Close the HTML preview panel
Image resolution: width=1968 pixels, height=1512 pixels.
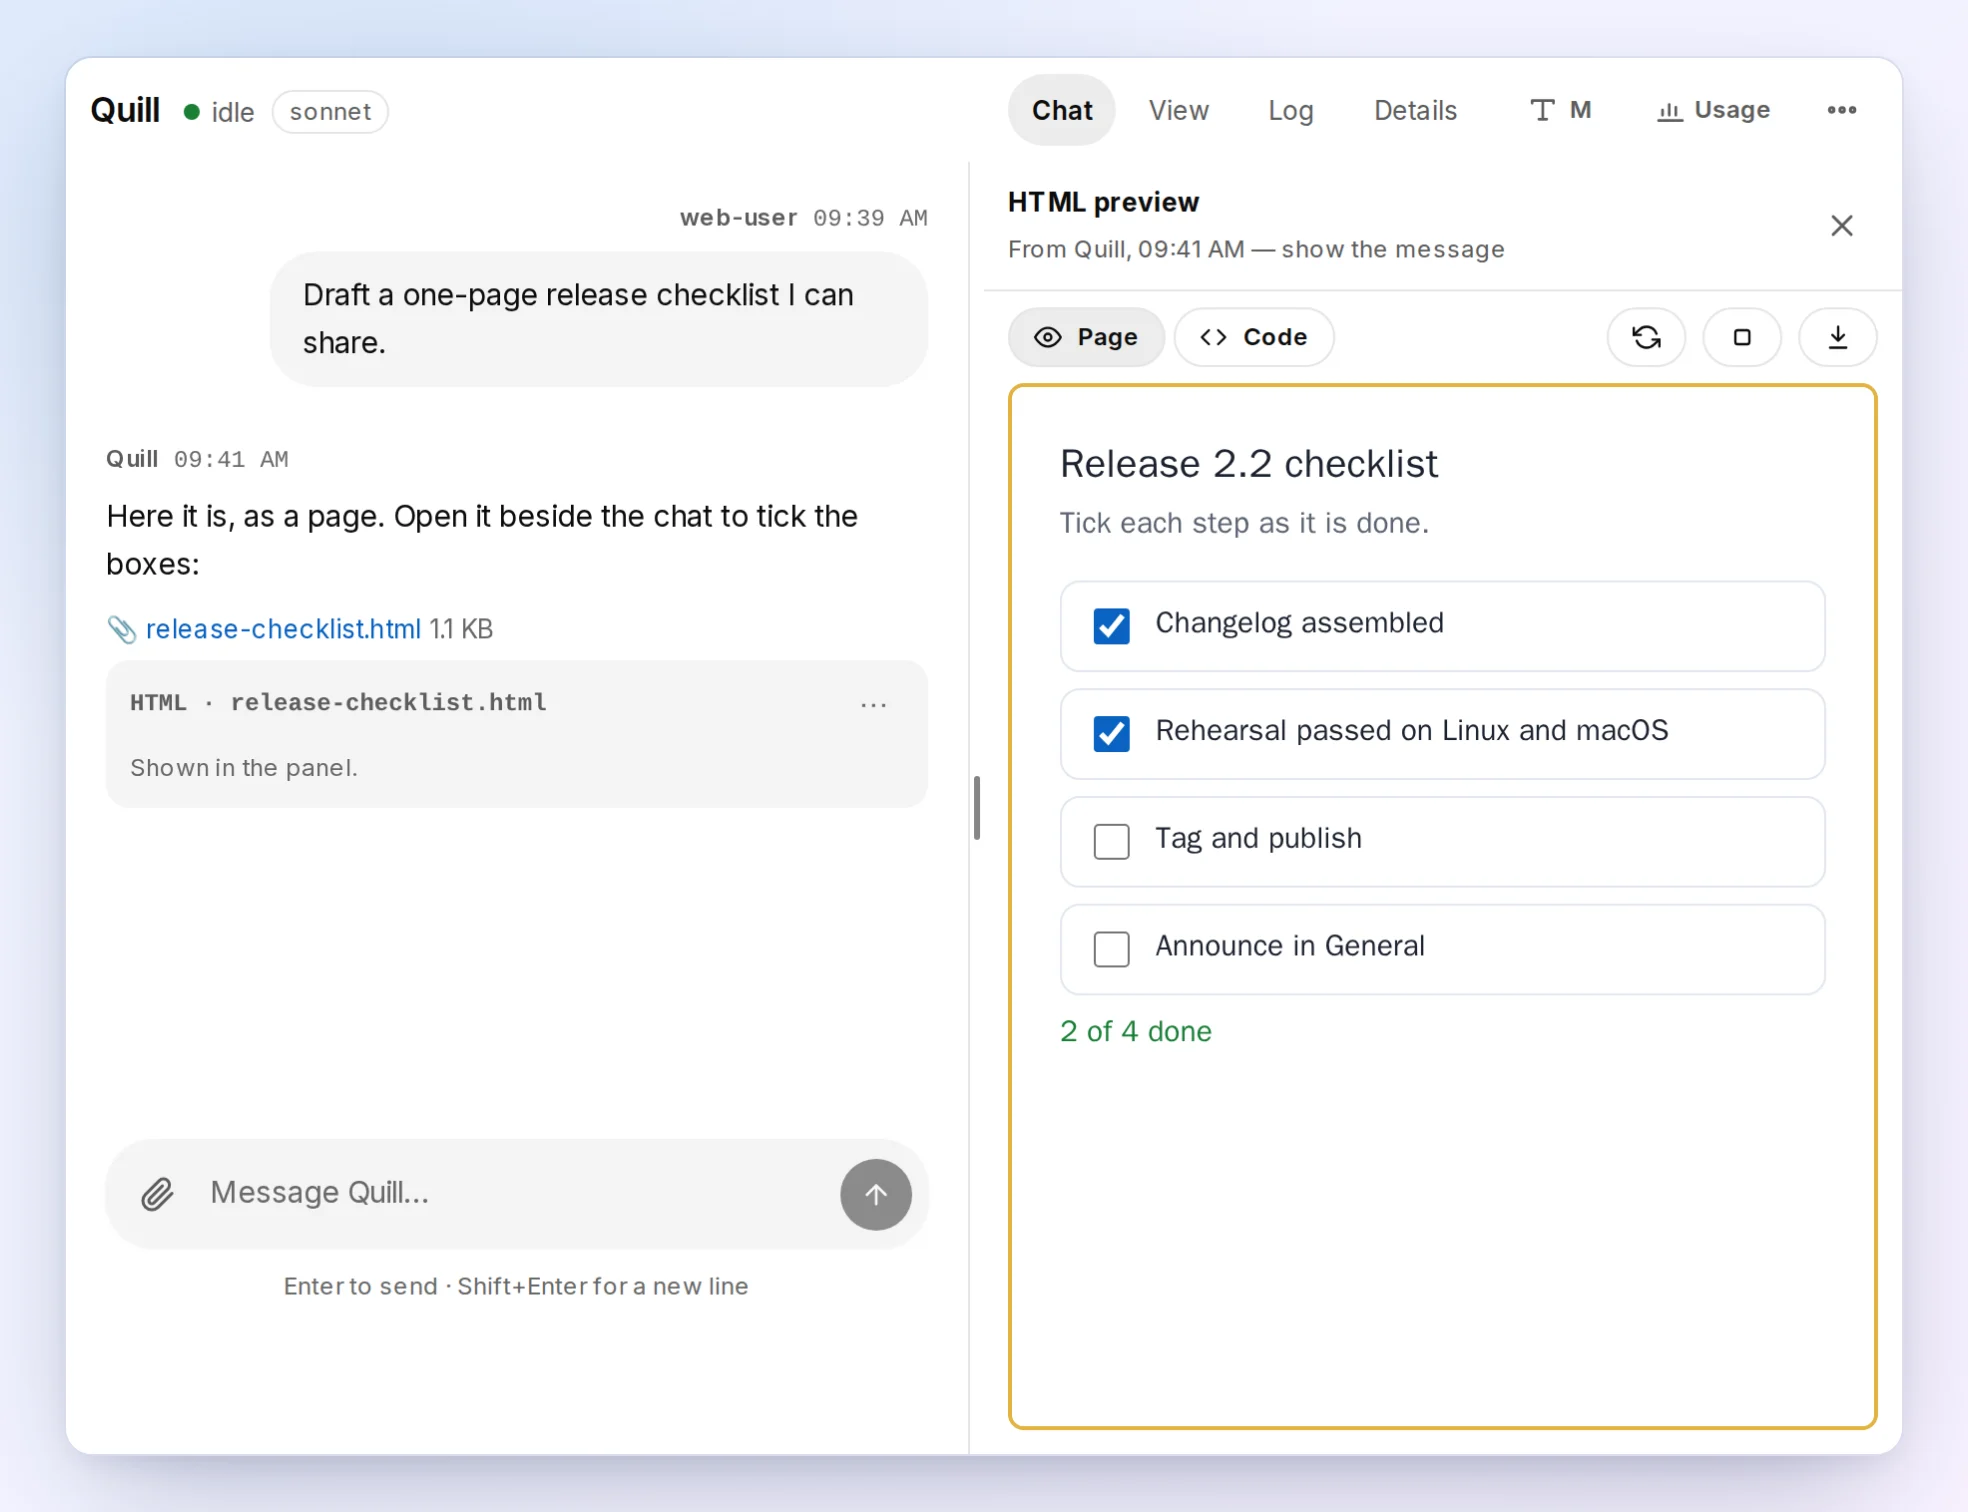coord(1842,226)
